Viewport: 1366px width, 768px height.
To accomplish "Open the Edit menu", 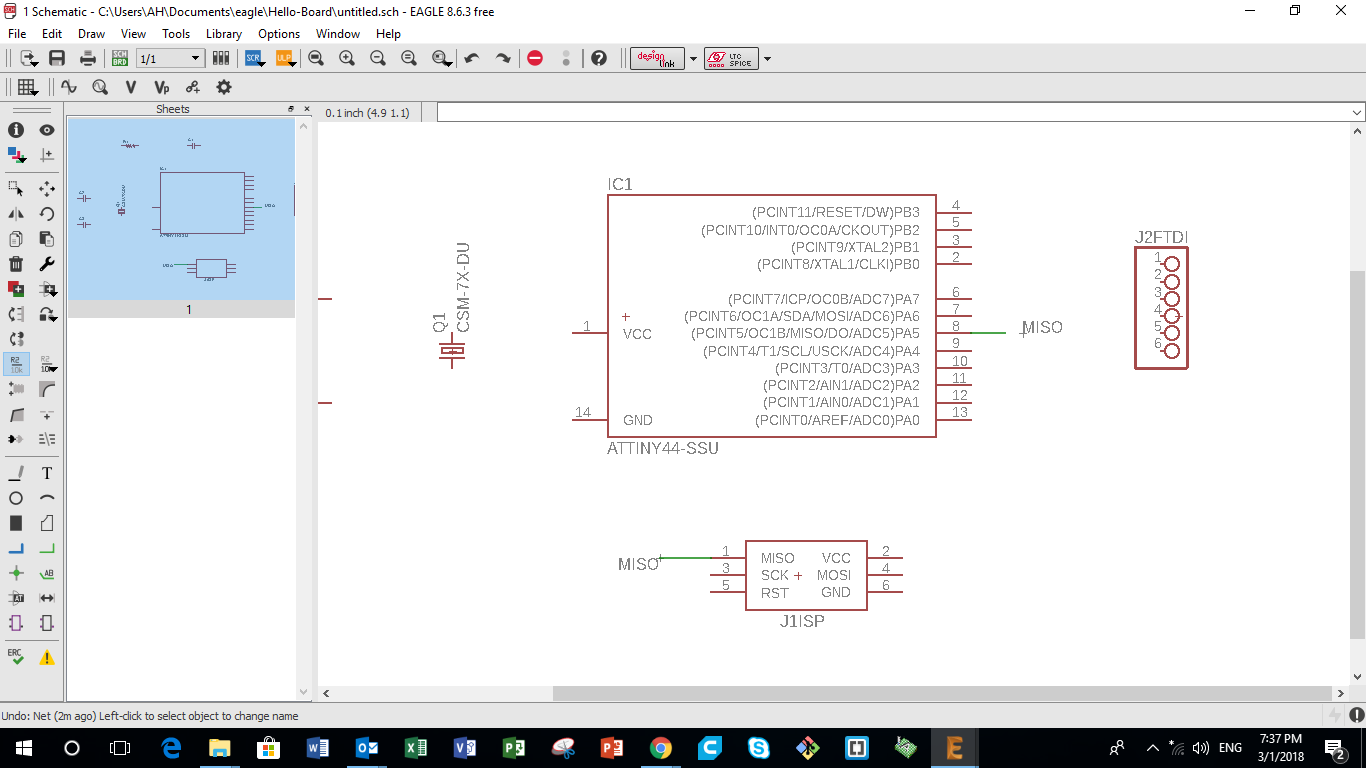I will click(x=52, y=33).
